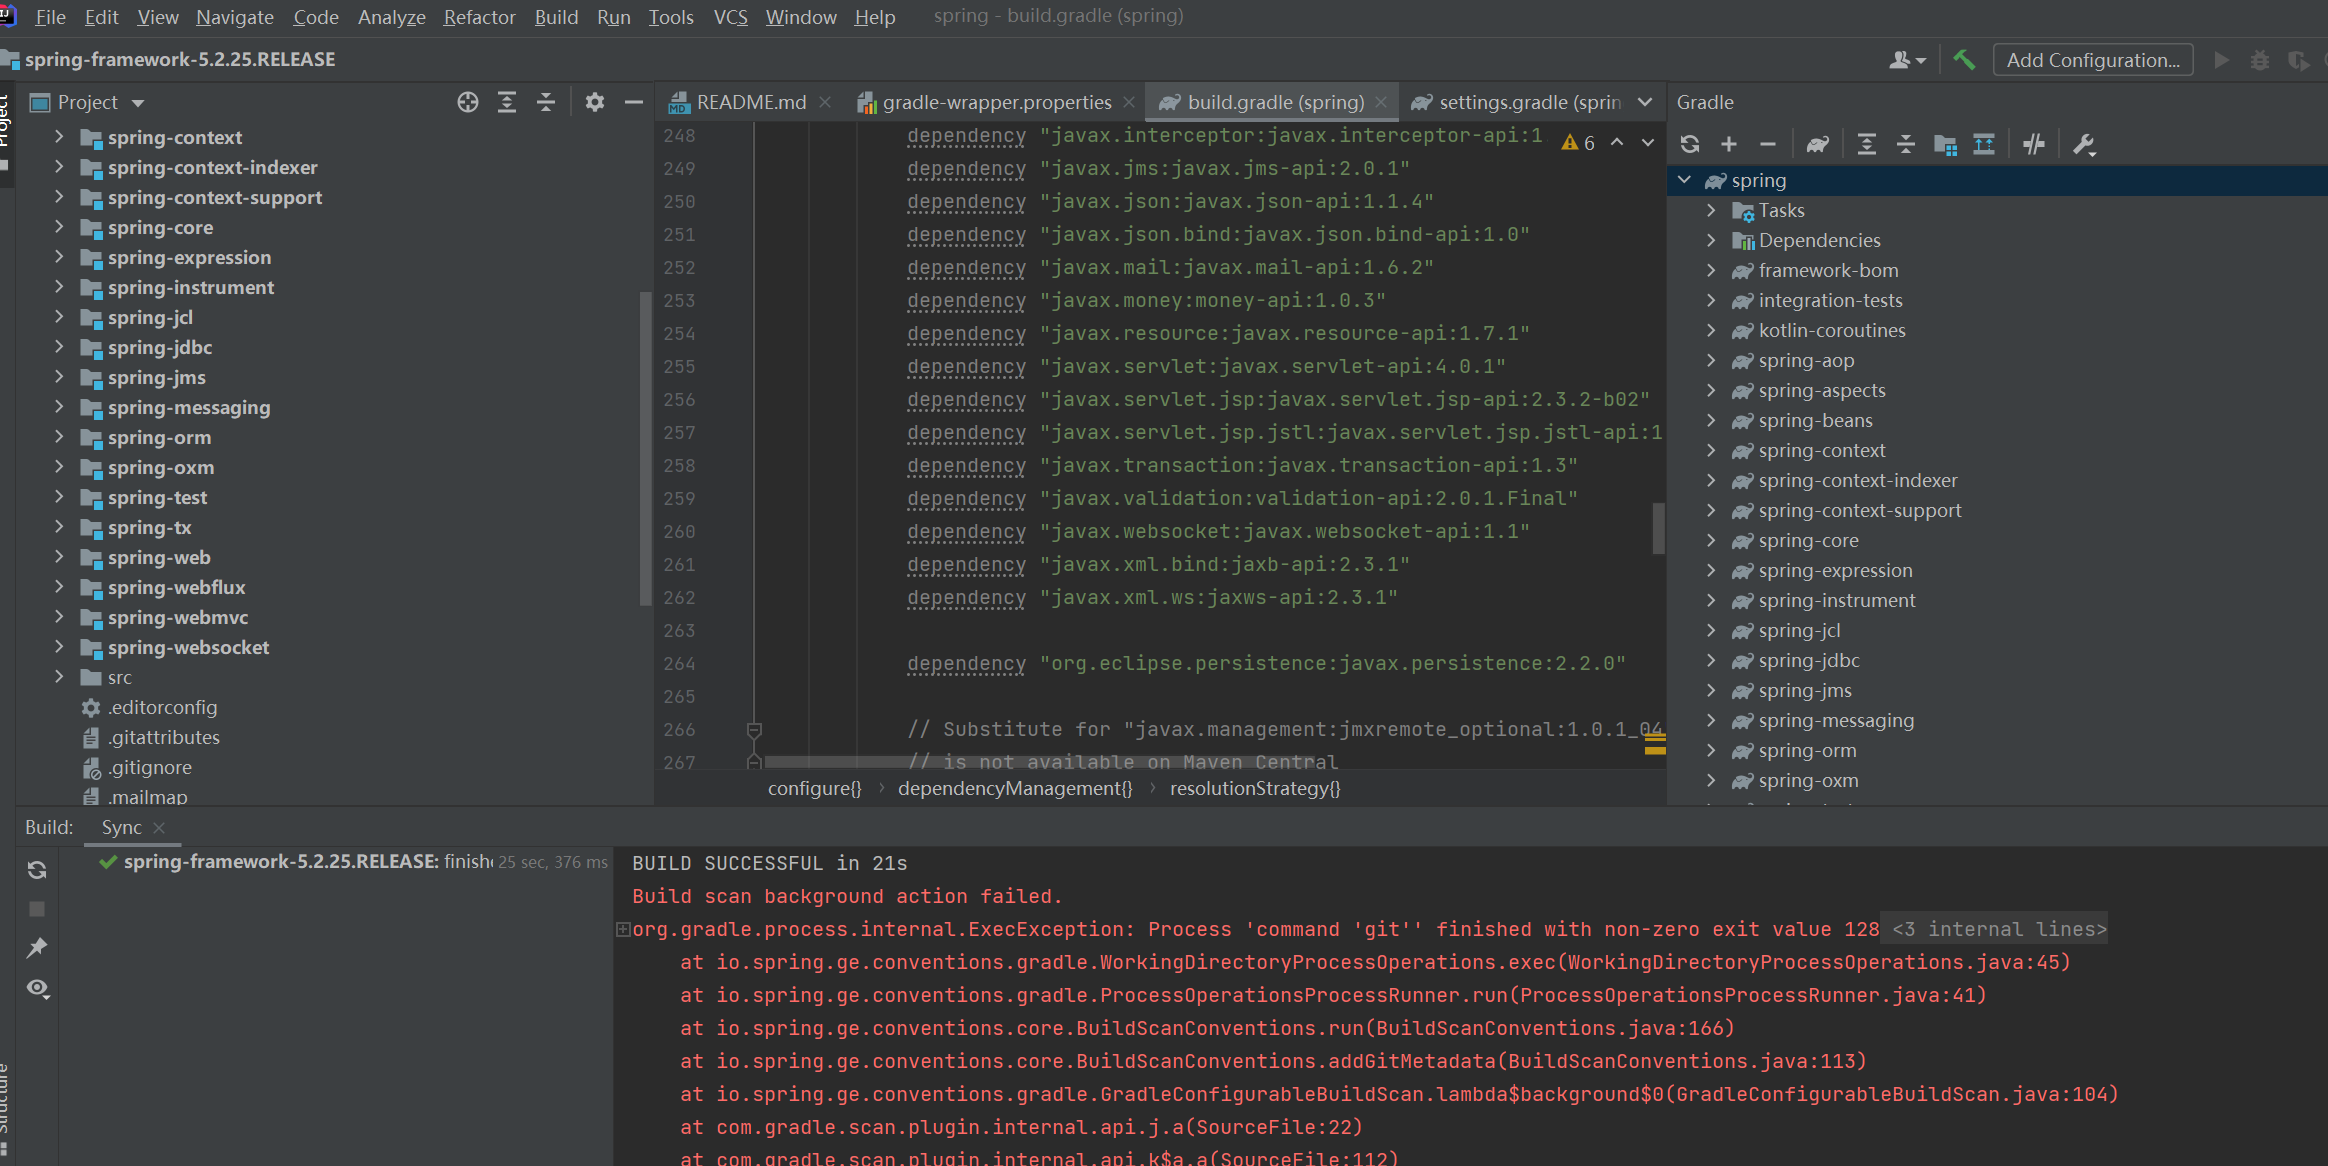Click the Project tree vertical scrollbar

coord(645,449)
